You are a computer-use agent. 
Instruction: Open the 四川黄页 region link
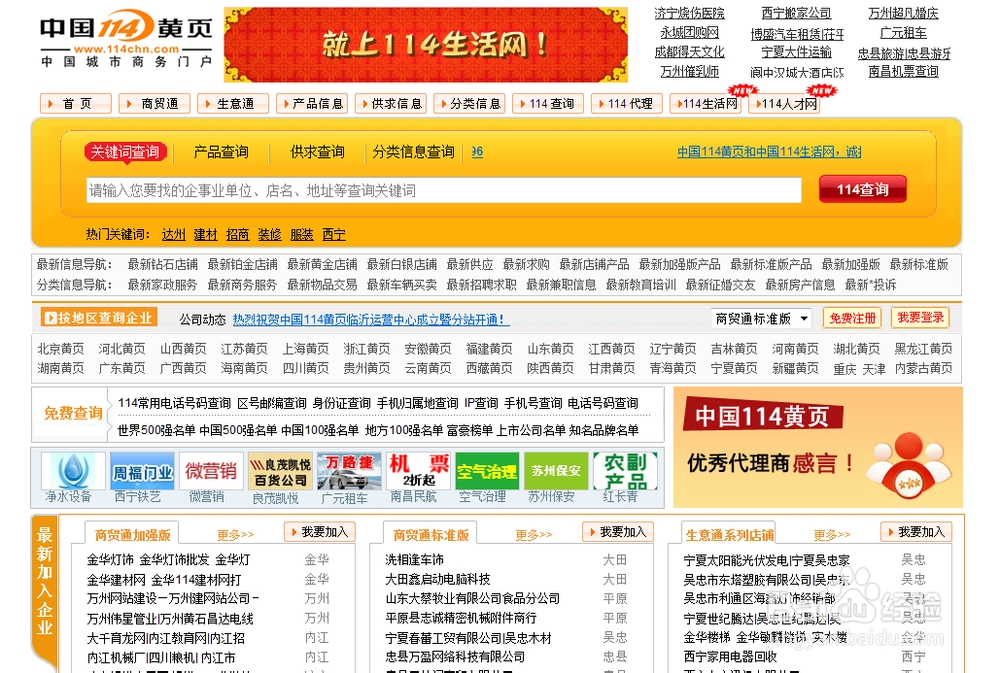305,368
